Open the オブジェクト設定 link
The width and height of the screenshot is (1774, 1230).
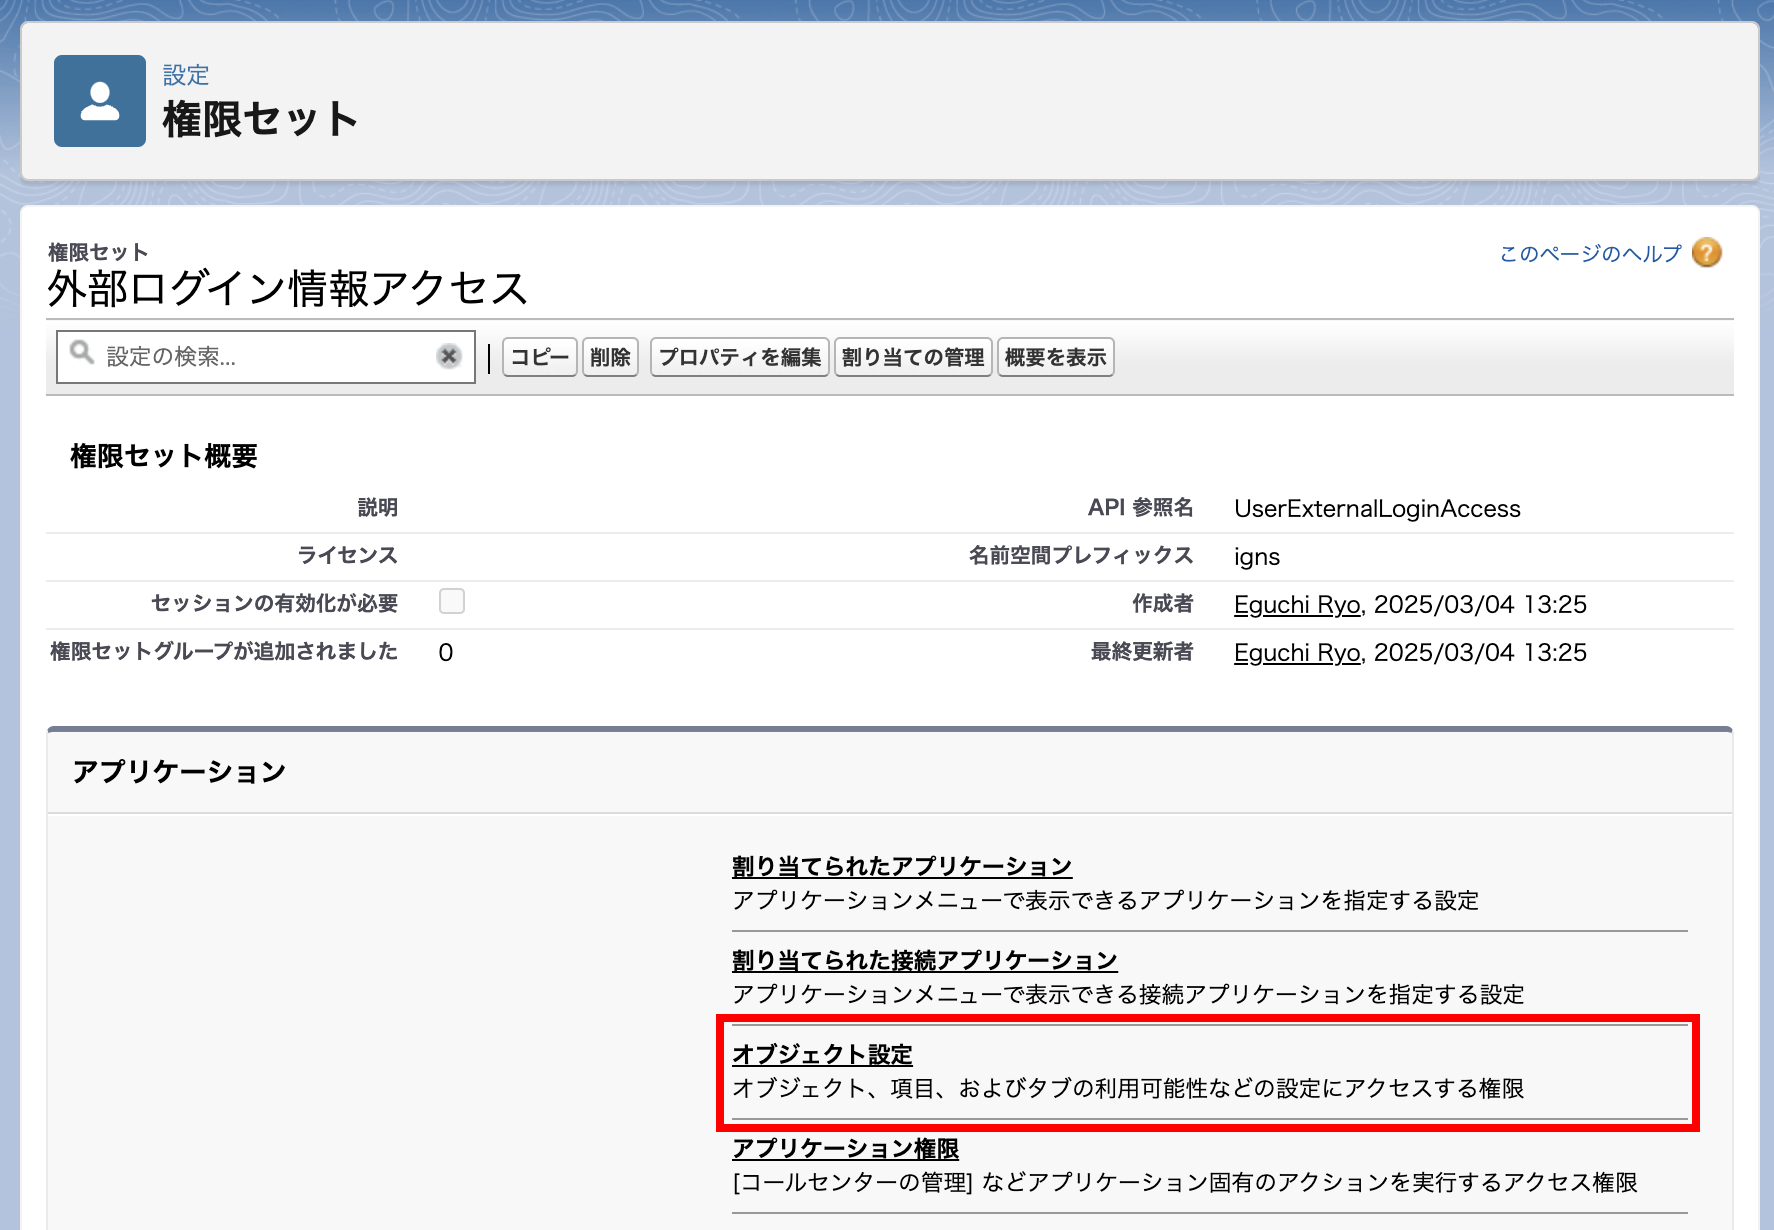[x=822, y=1054]
